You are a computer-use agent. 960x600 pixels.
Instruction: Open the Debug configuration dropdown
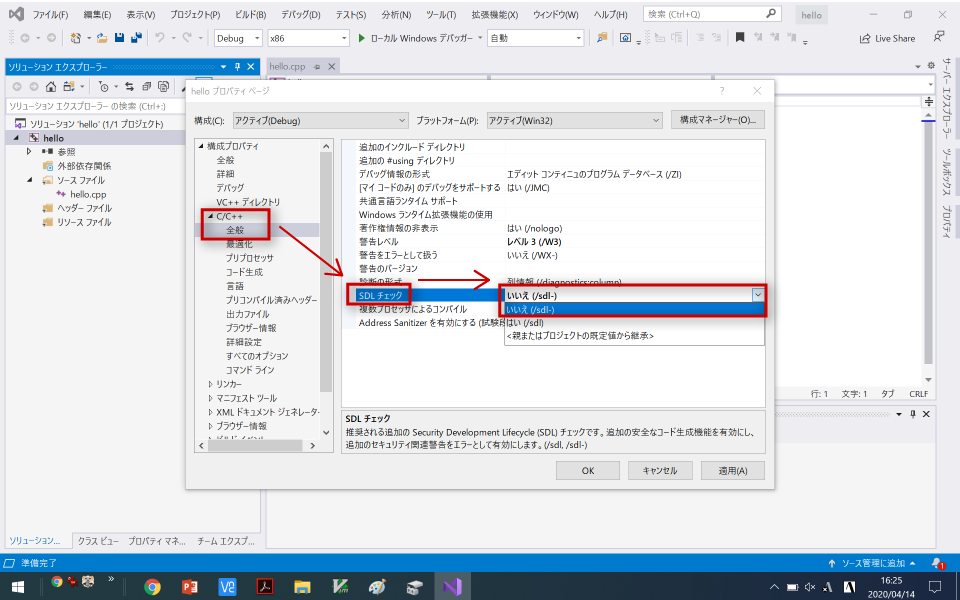tap(238, 38)
